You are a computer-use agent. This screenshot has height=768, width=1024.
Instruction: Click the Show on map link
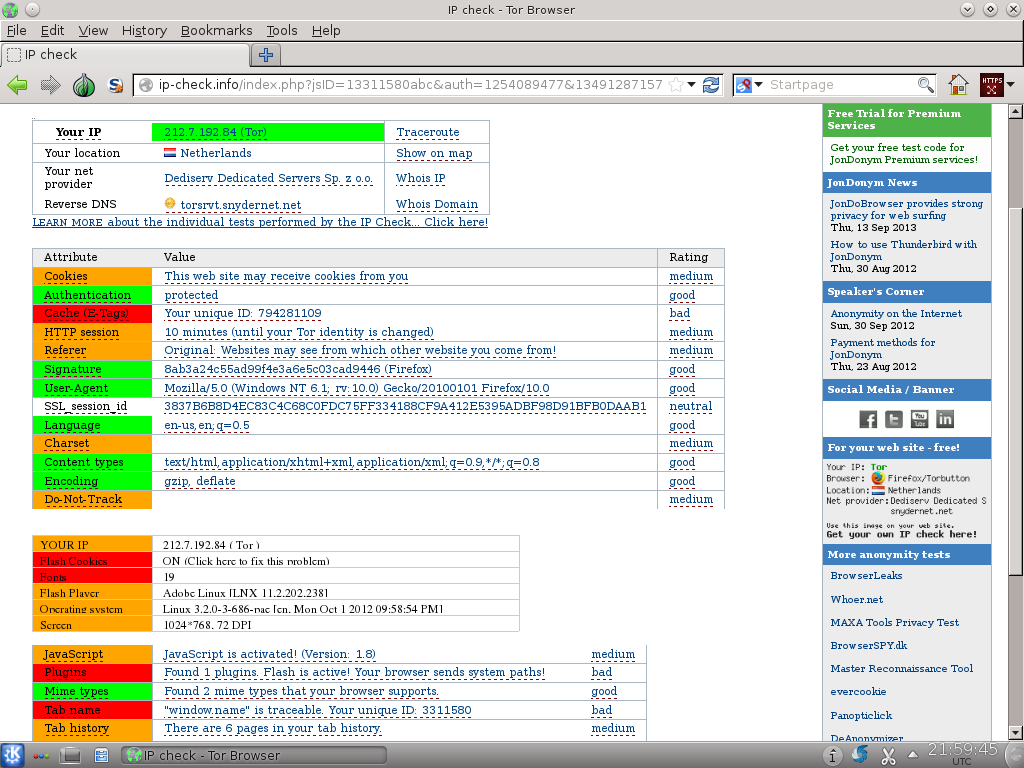434,153
